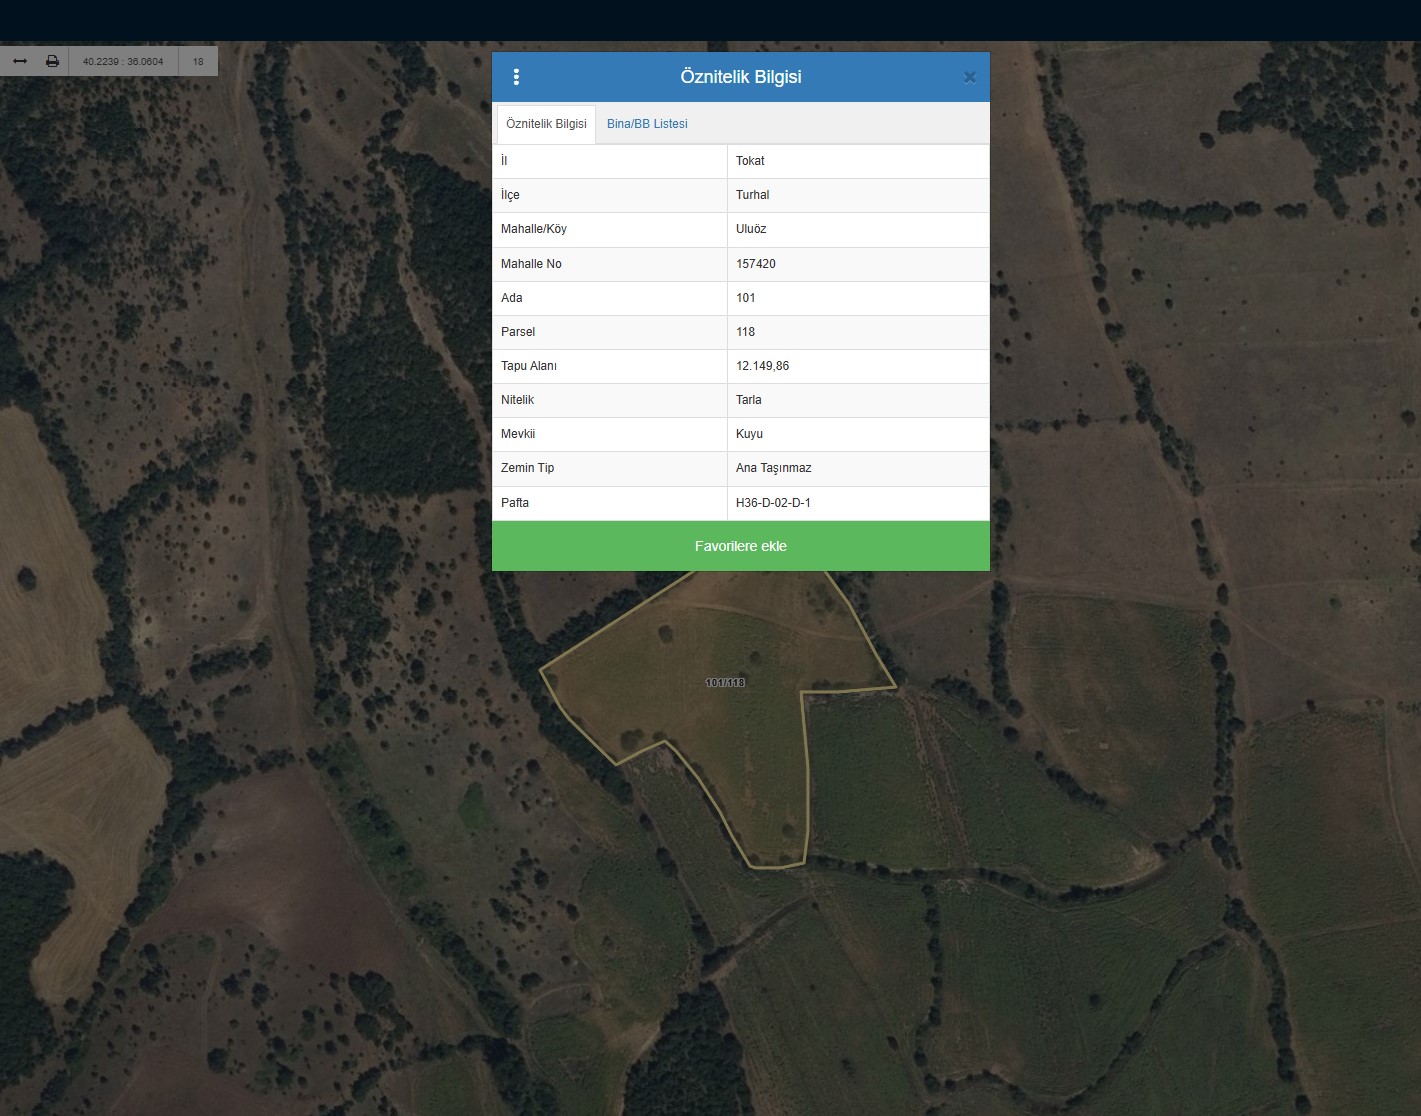
Task: Click the printer icon in map toolbar
Action: point(52,61)
